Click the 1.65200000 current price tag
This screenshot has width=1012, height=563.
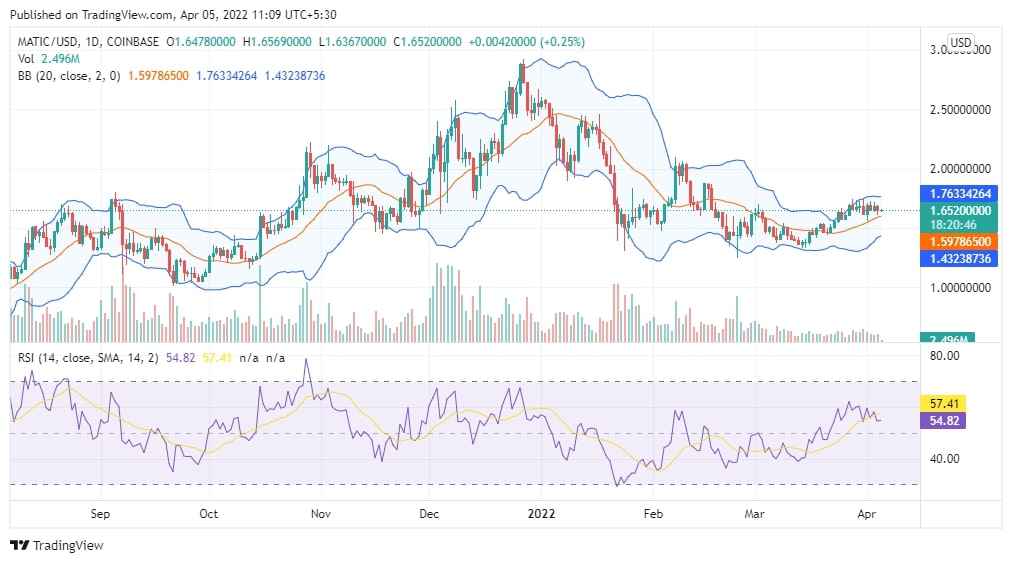click(959, 210)
